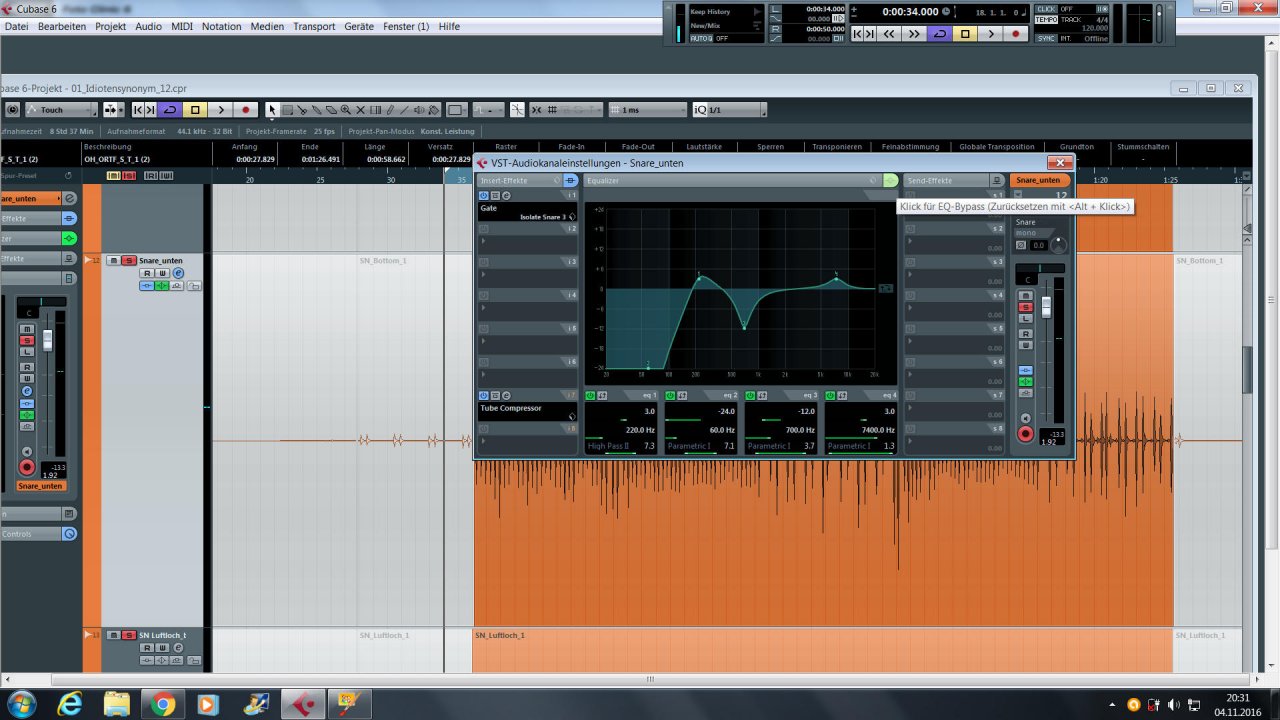Enable record in the inspector channel strip

pos(26,467)
